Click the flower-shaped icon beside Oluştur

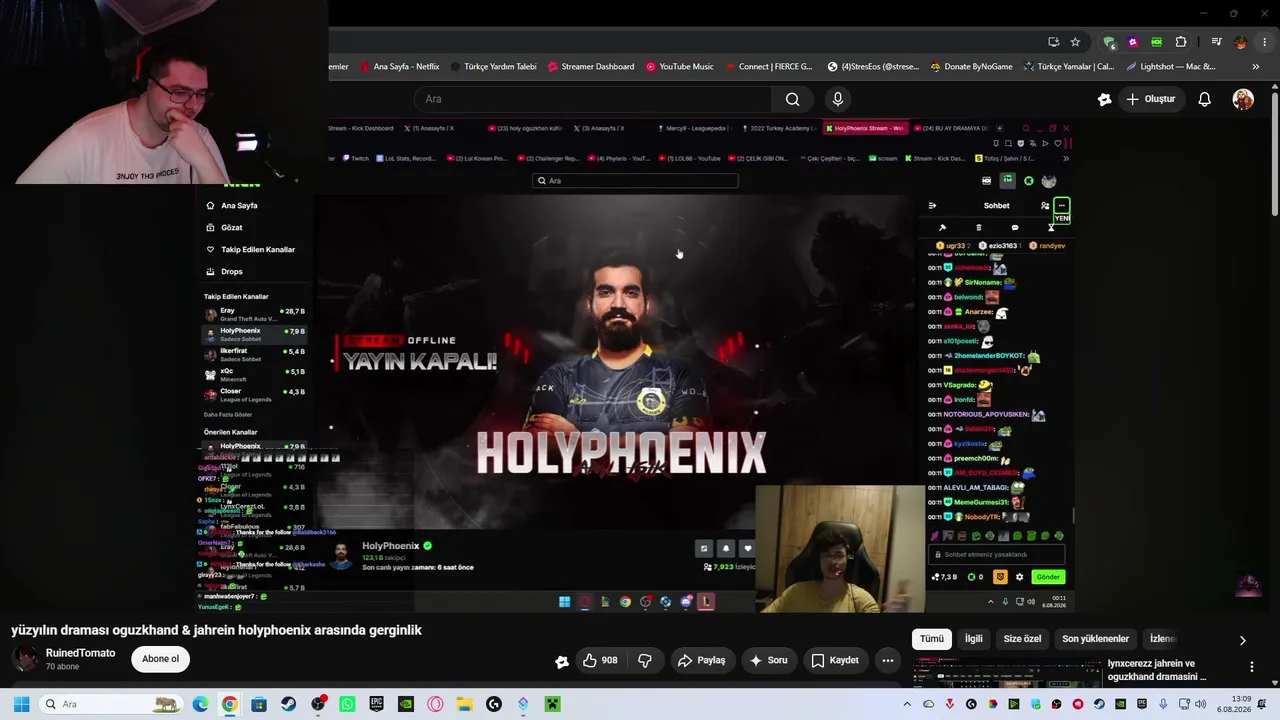point(1104,99)
